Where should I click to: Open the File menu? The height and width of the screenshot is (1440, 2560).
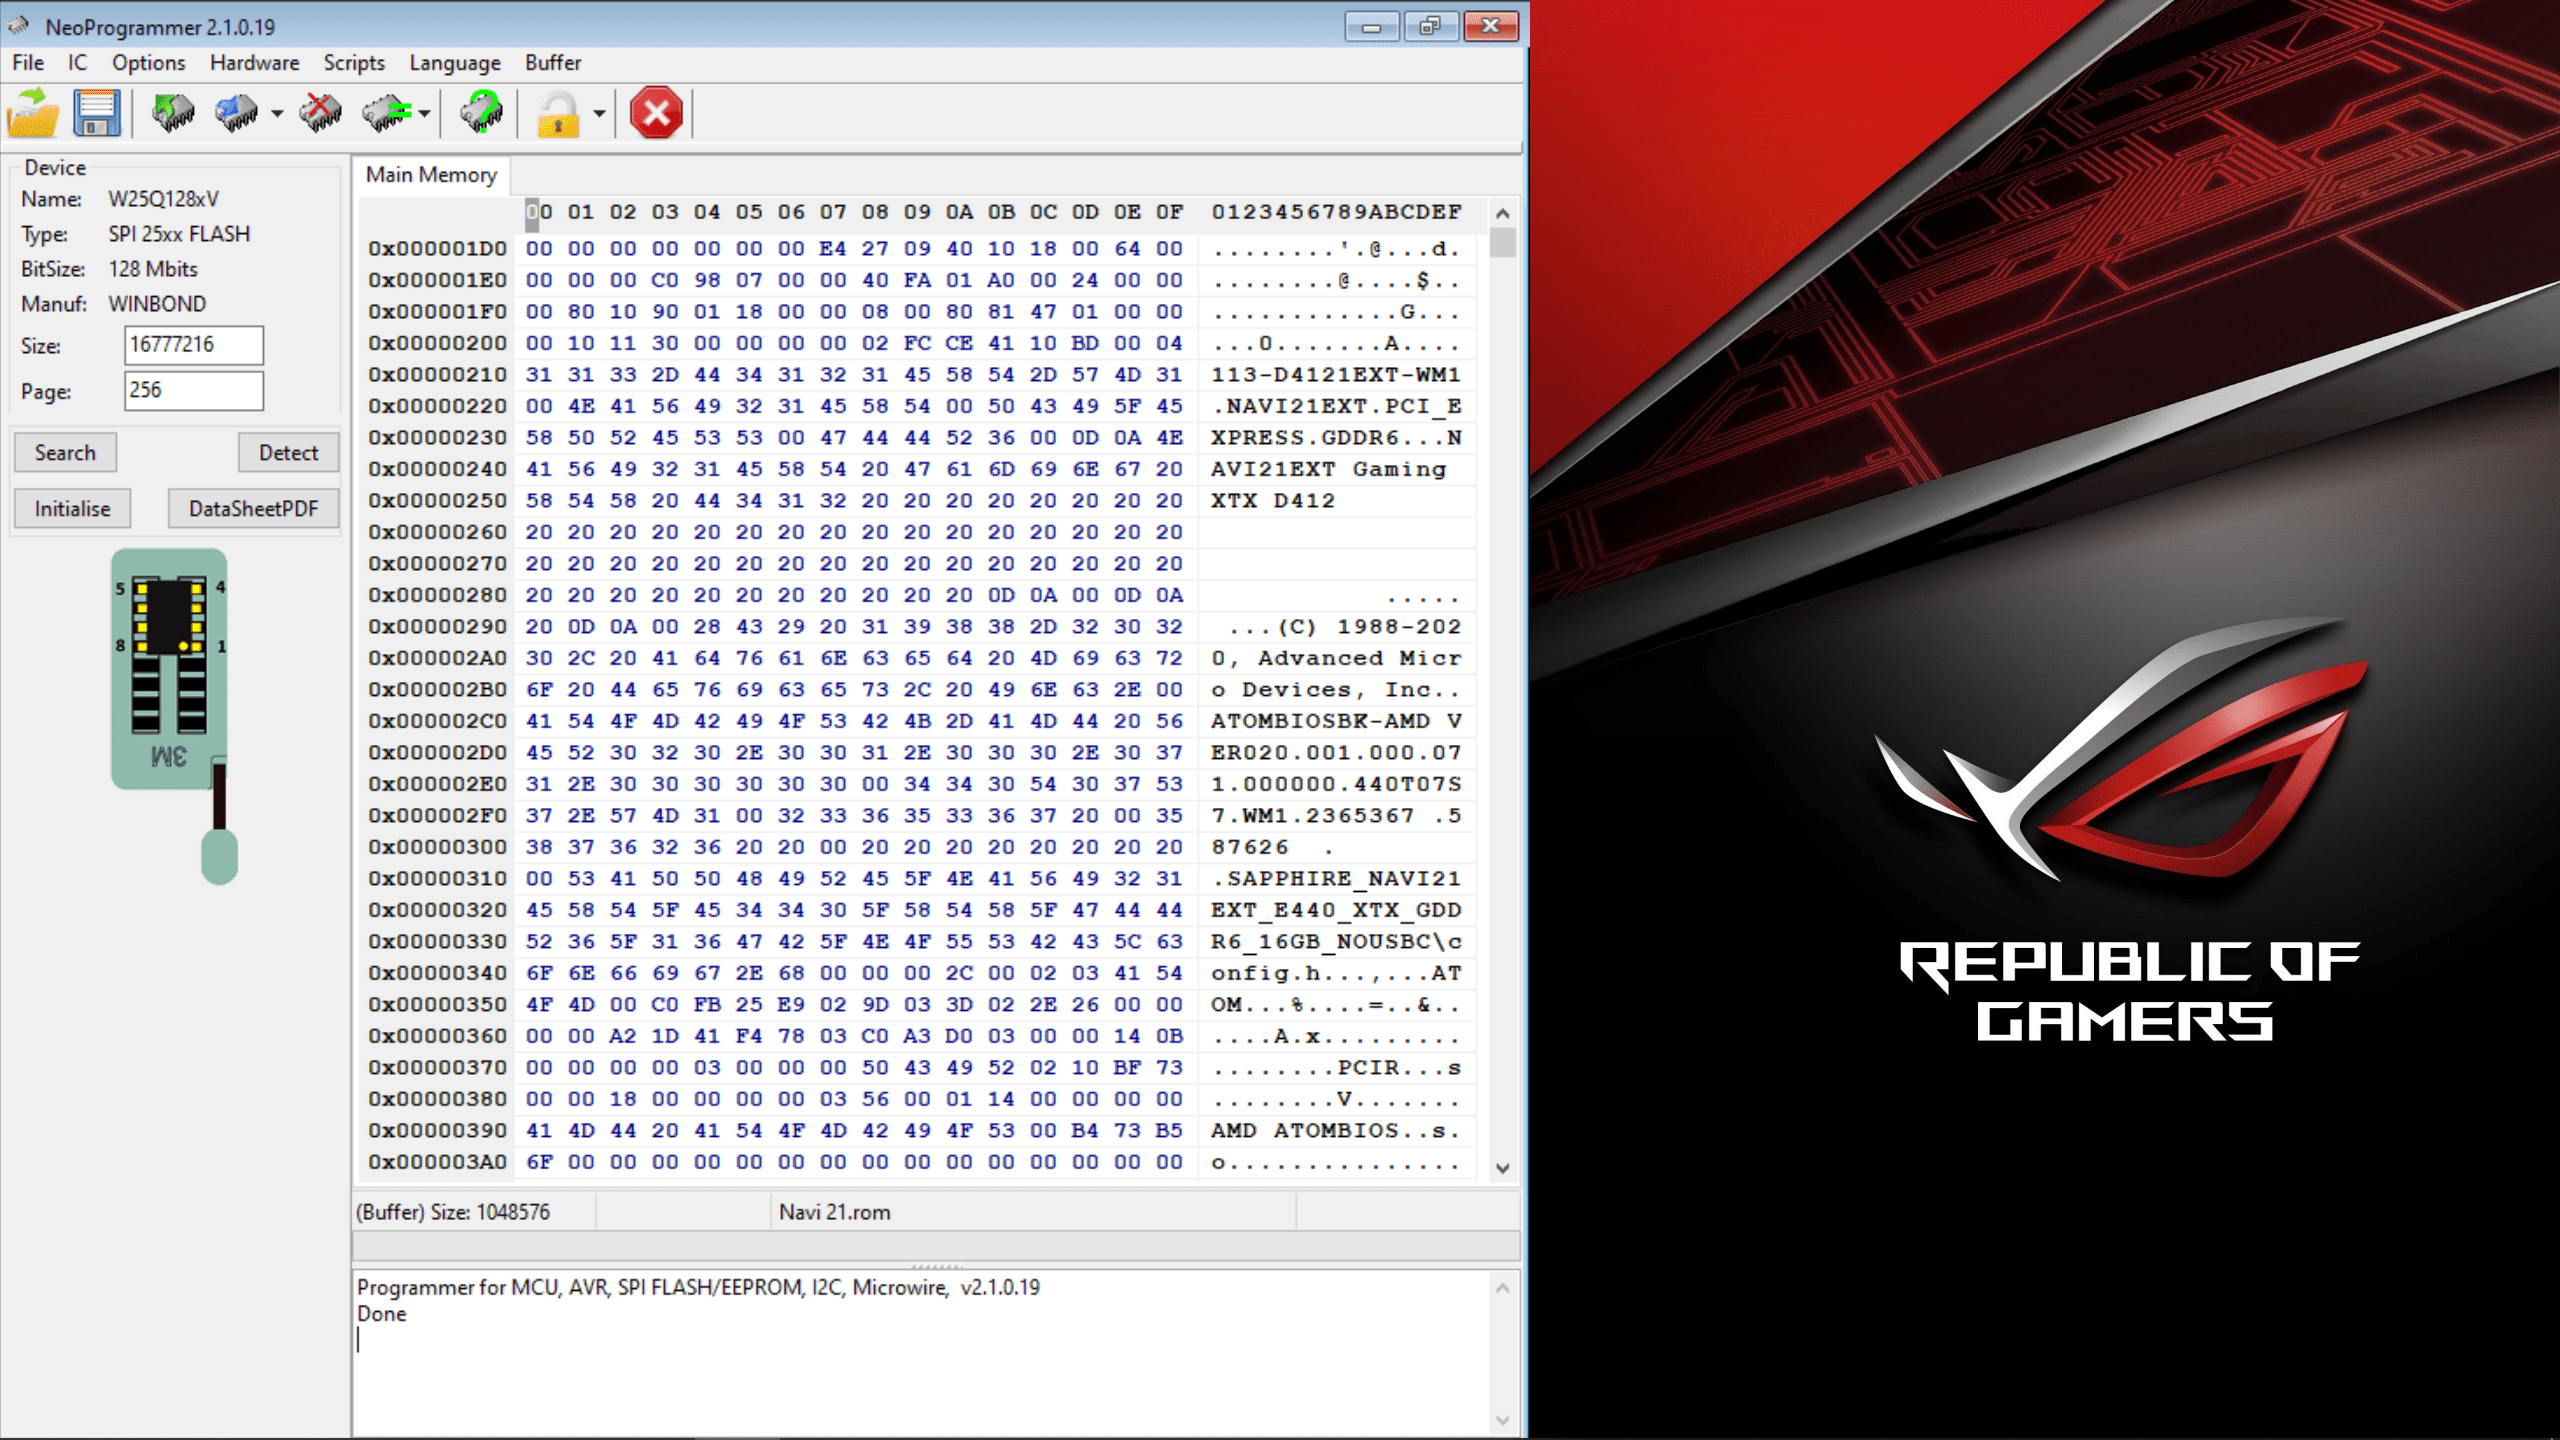pyautogui.click(x=28, y=62)
